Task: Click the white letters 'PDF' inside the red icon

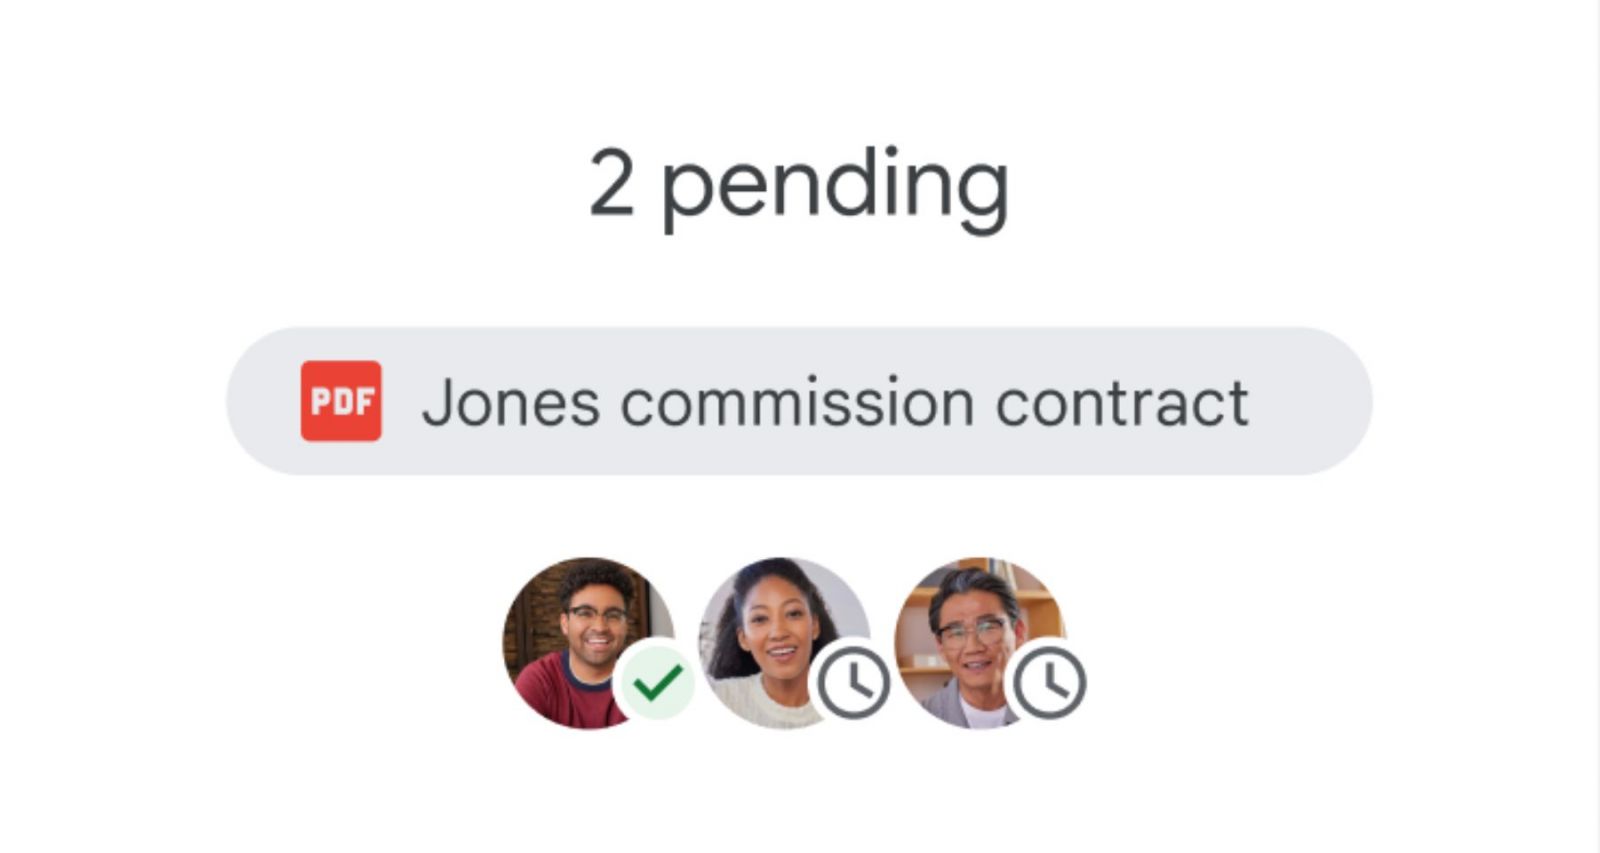Action: tap(341, 401)
